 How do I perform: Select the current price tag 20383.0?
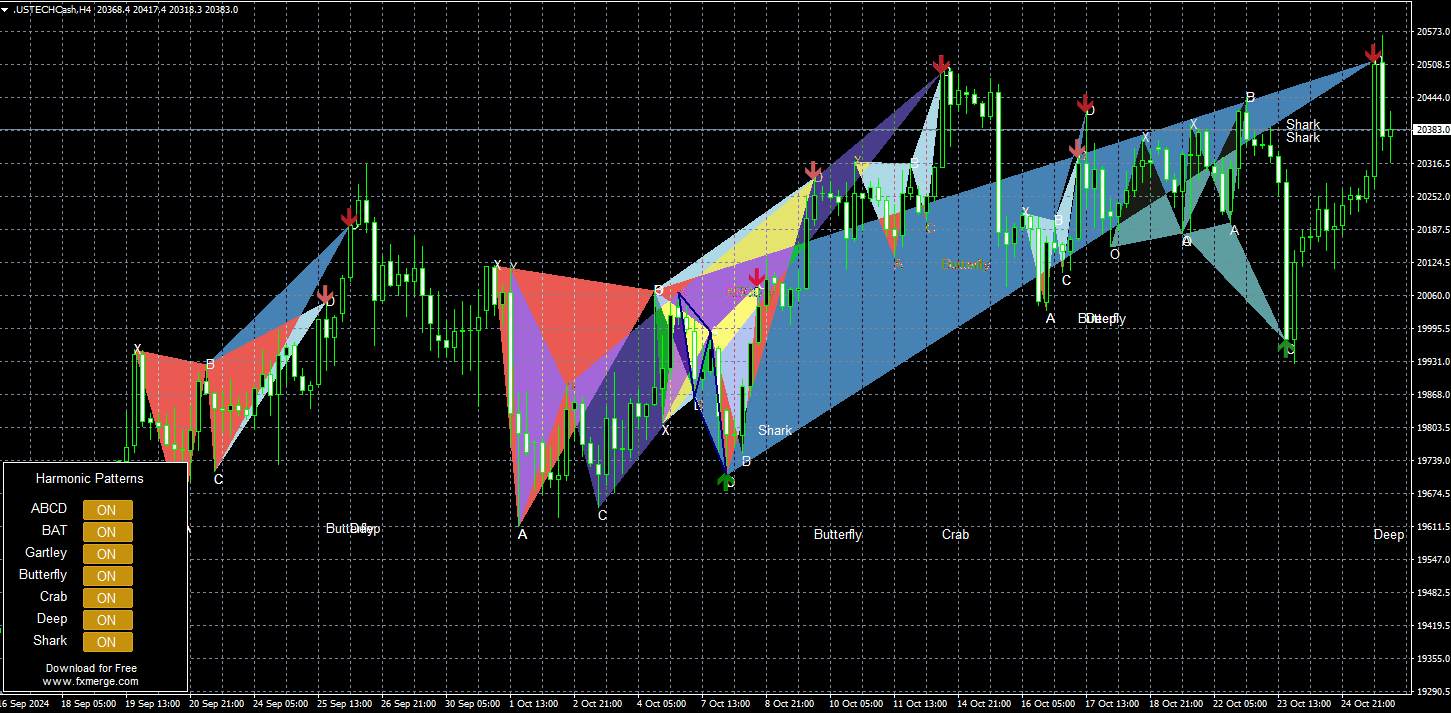click(x=1433, y=130)
